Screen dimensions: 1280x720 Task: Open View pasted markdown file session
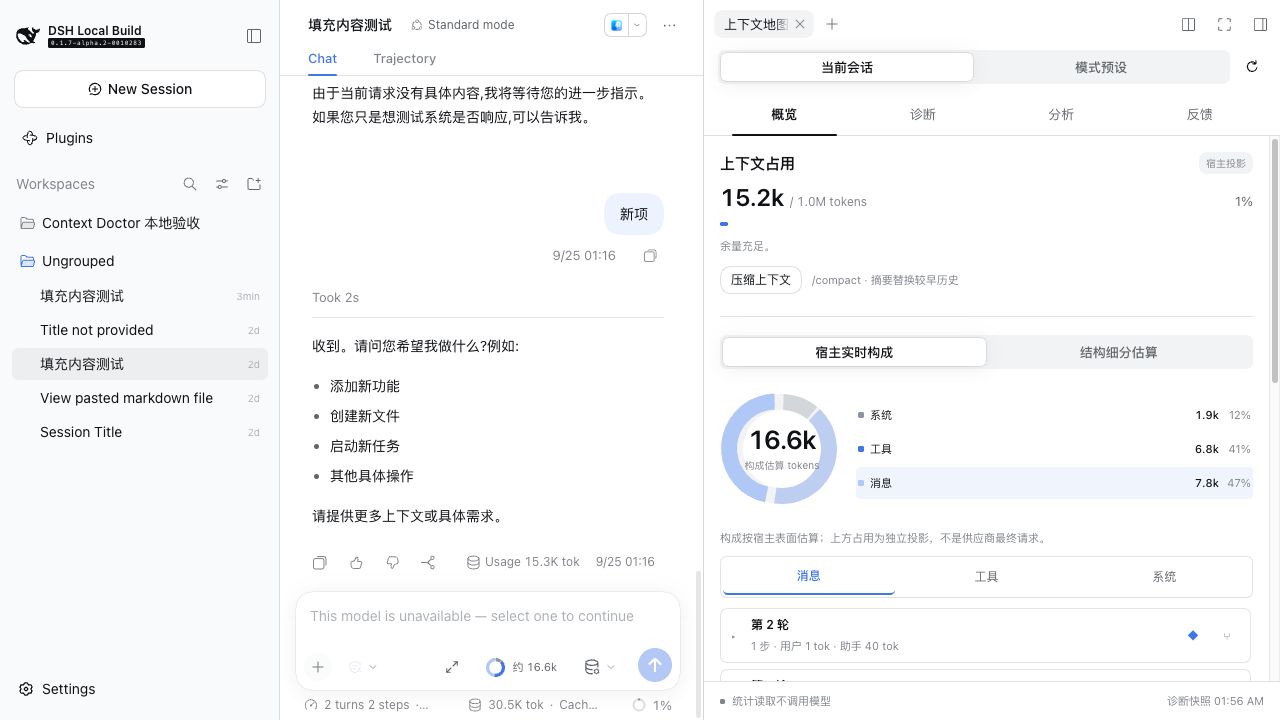(140, 398)
